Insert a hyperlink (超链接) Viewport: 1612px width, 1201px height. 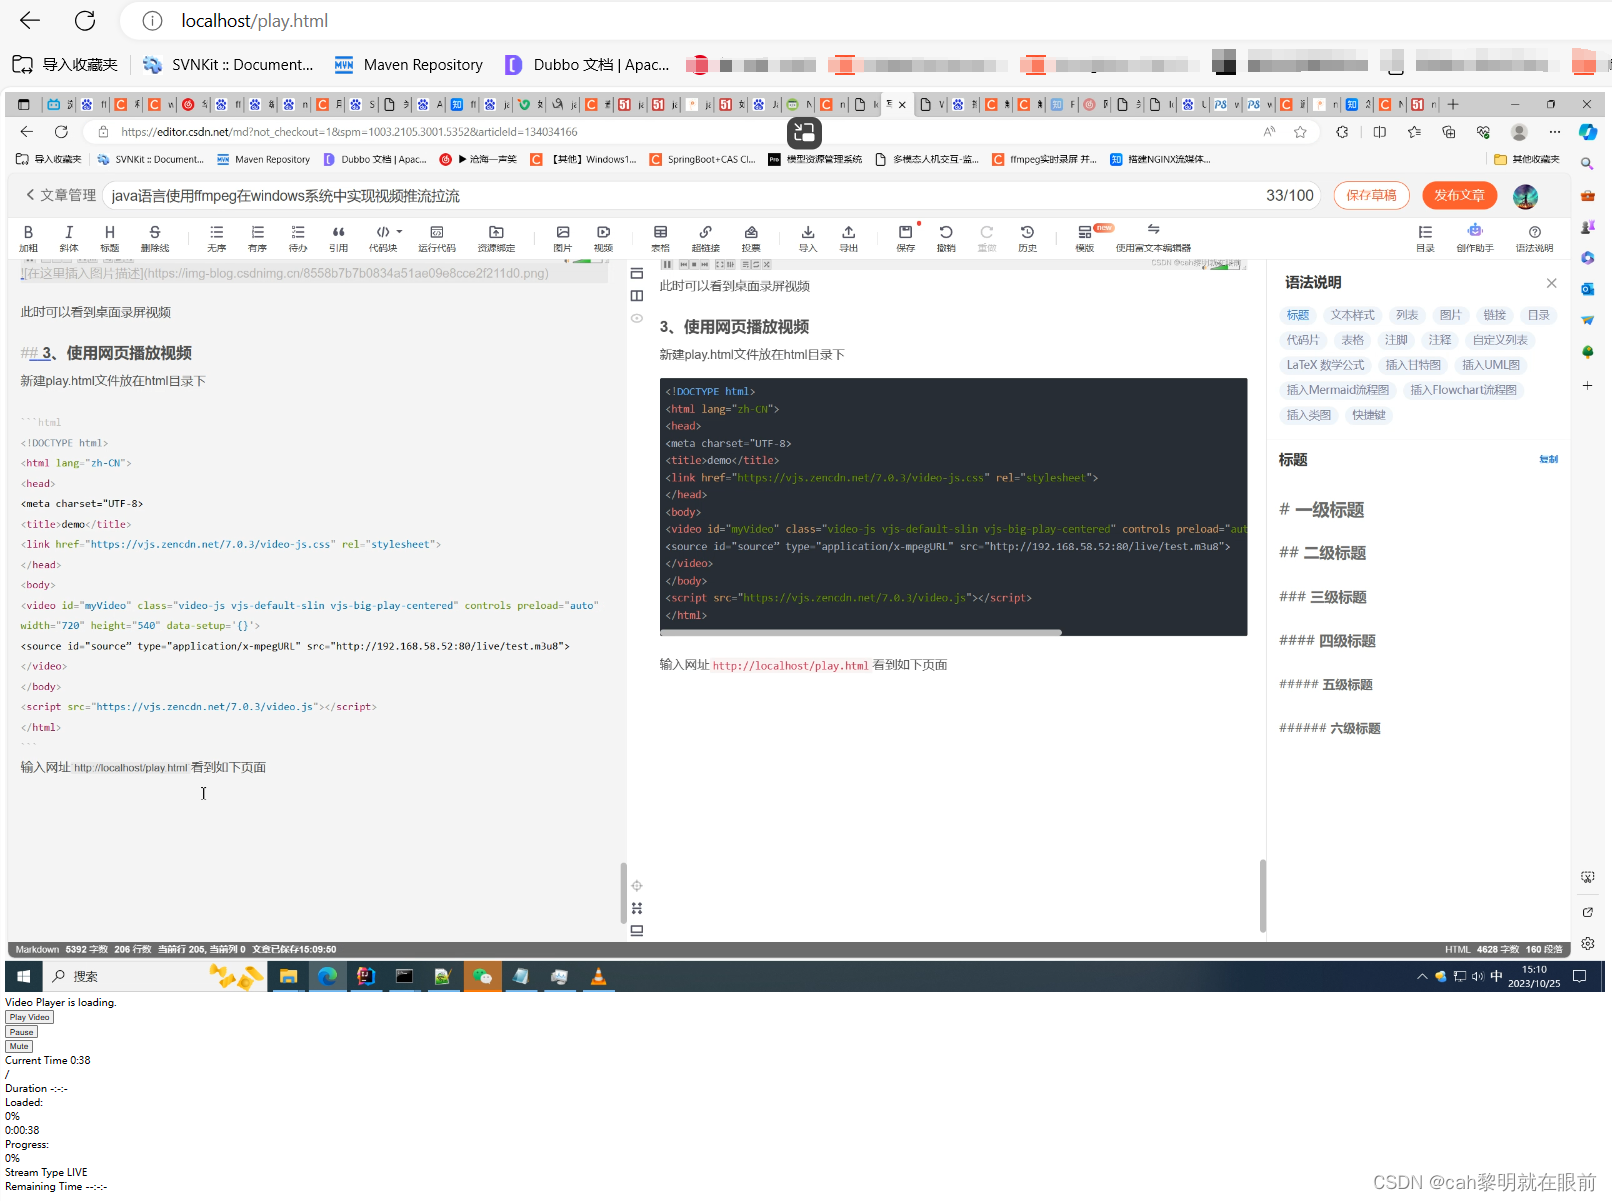coord(705,238)
